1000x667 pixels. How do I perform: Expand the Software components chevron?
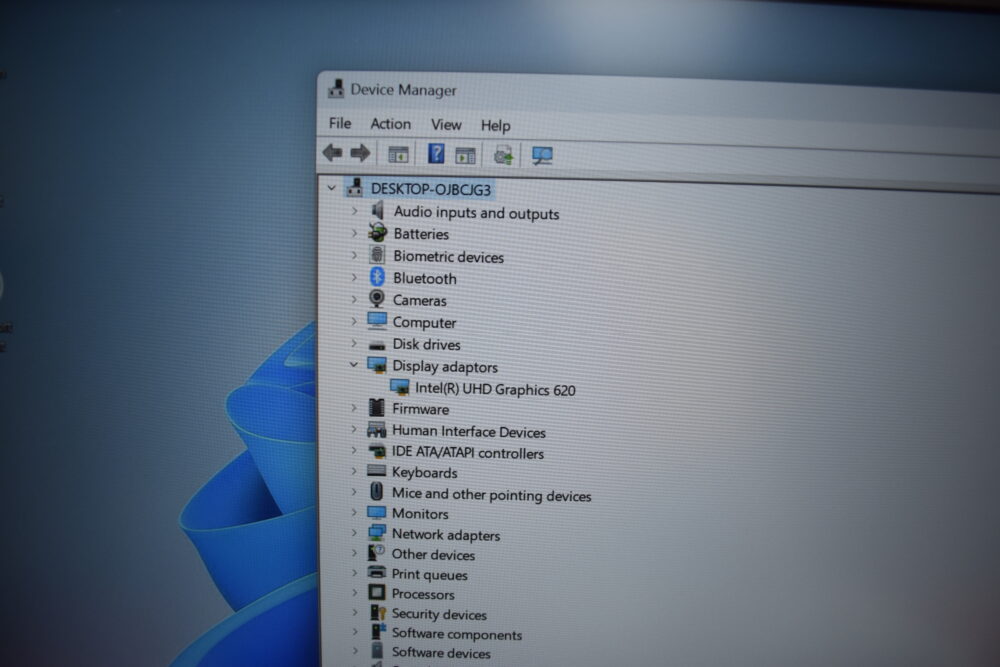point(354,633)
